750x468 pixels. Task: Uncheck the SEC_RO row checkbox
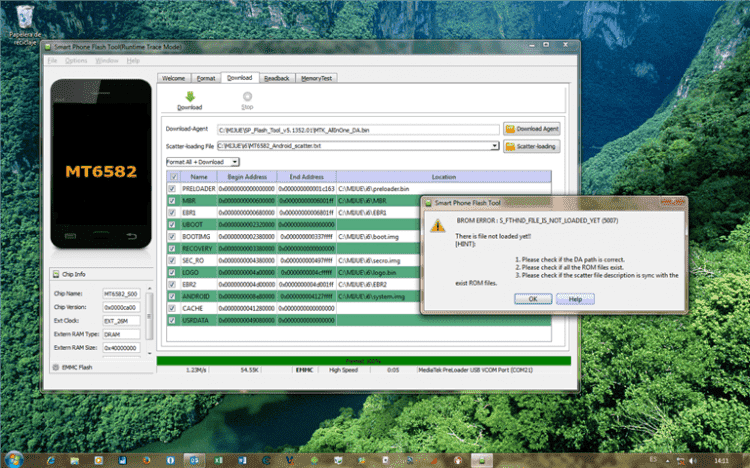(x=172, y=260)
